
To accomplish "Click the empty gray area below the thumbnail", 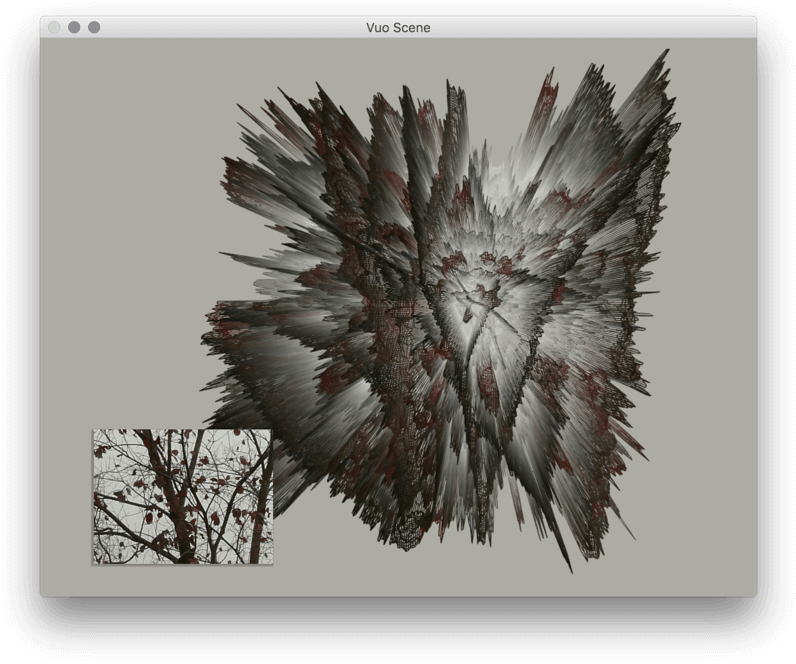I will (x=182, y=581).
